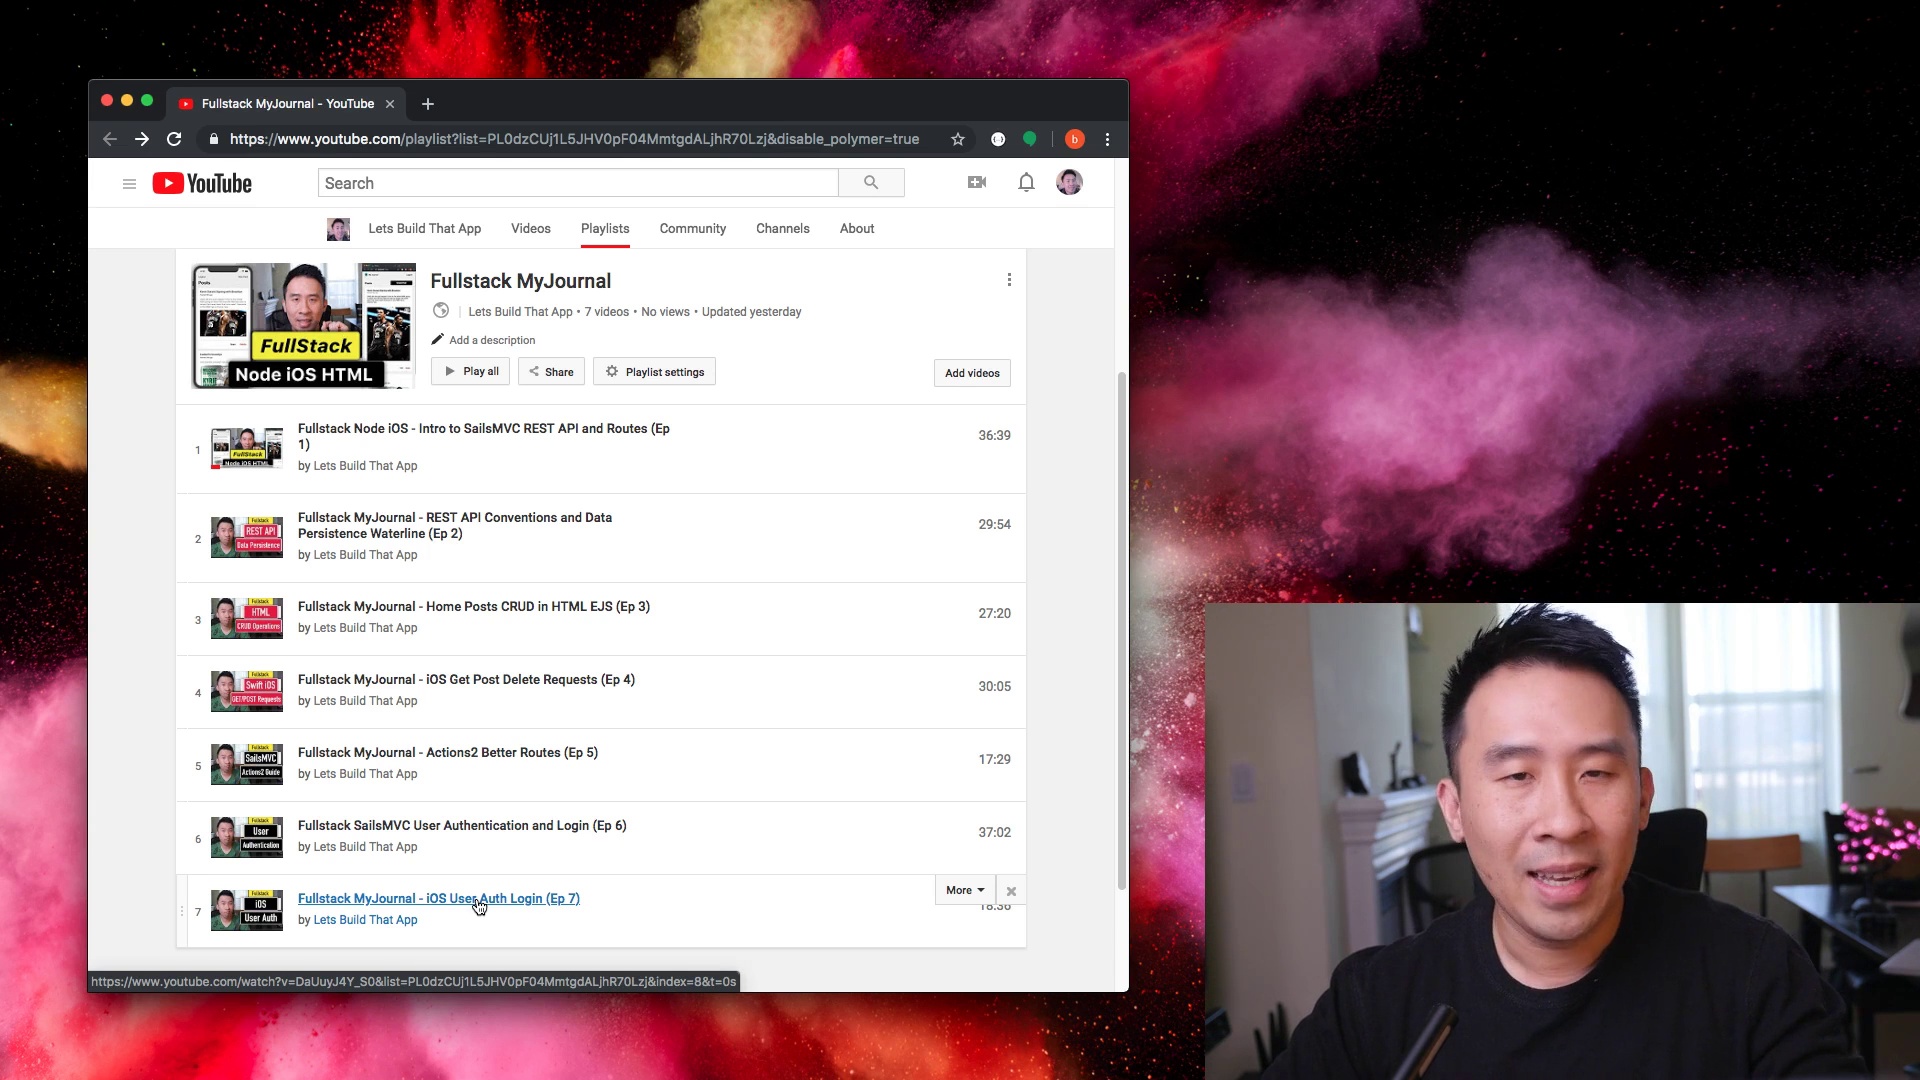Open the account avatar menu
Image resolution: width=1920 pixels, height=1080 pixels.
[1069, 182]
